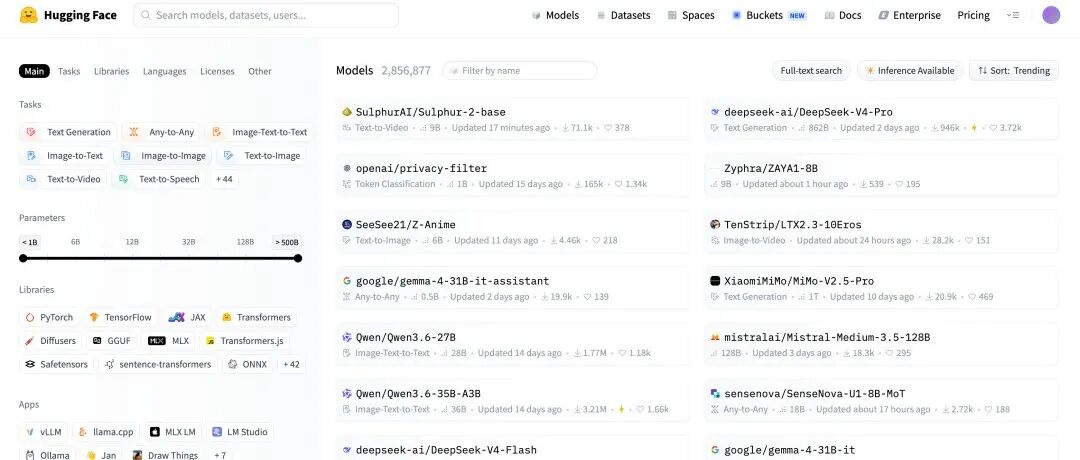Viewport: 1080px width, 460px height.
Task: Click the left handle of the Parameters slider
Action: [x=23, y=258]
